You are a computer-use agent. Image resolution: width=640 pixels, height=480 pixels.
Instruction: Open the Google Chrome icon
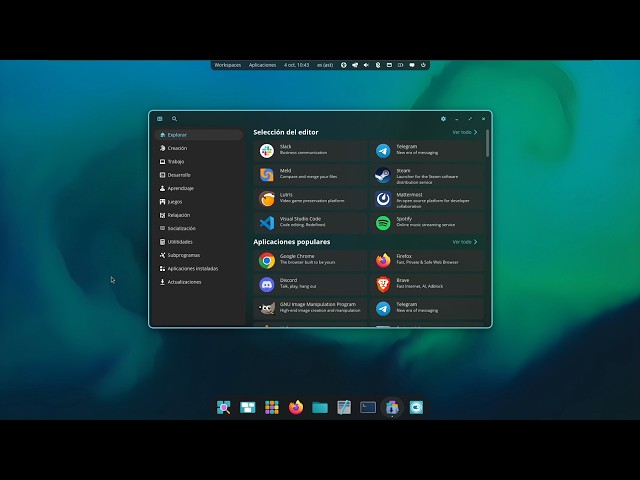click(x=267, y=260)
